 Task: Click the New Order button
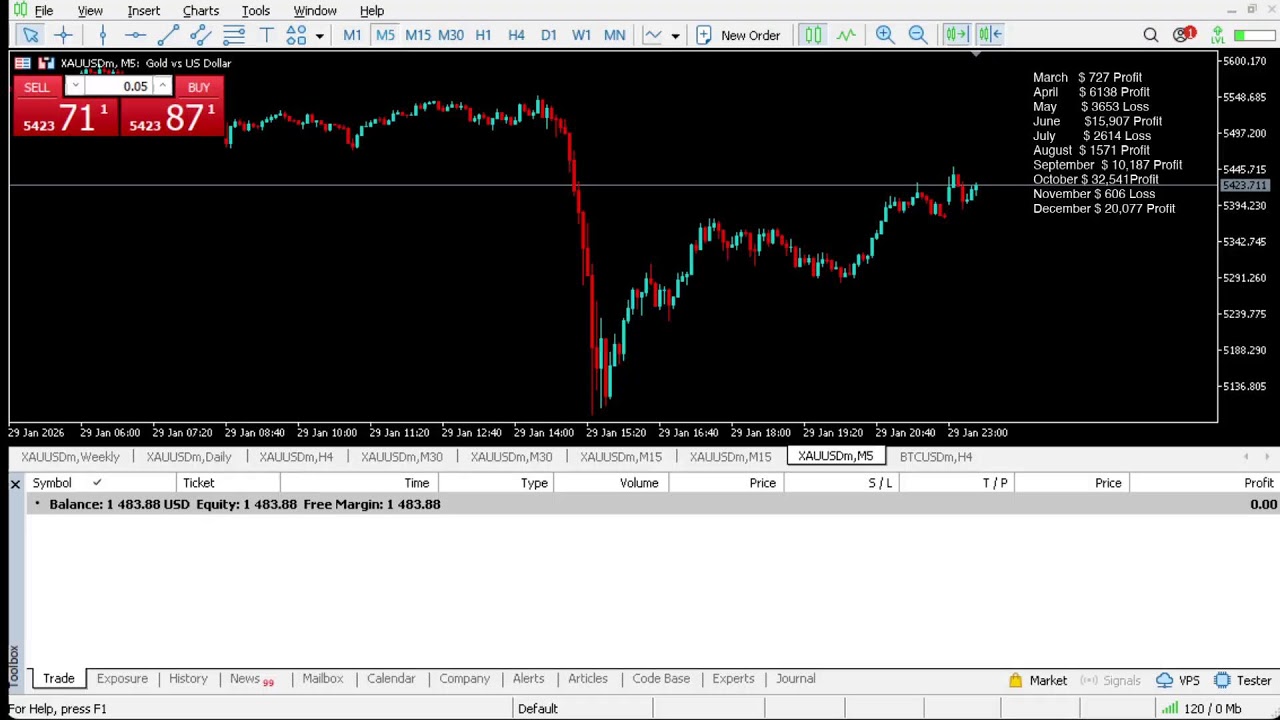pyautogui.click(x=739, y=35)
